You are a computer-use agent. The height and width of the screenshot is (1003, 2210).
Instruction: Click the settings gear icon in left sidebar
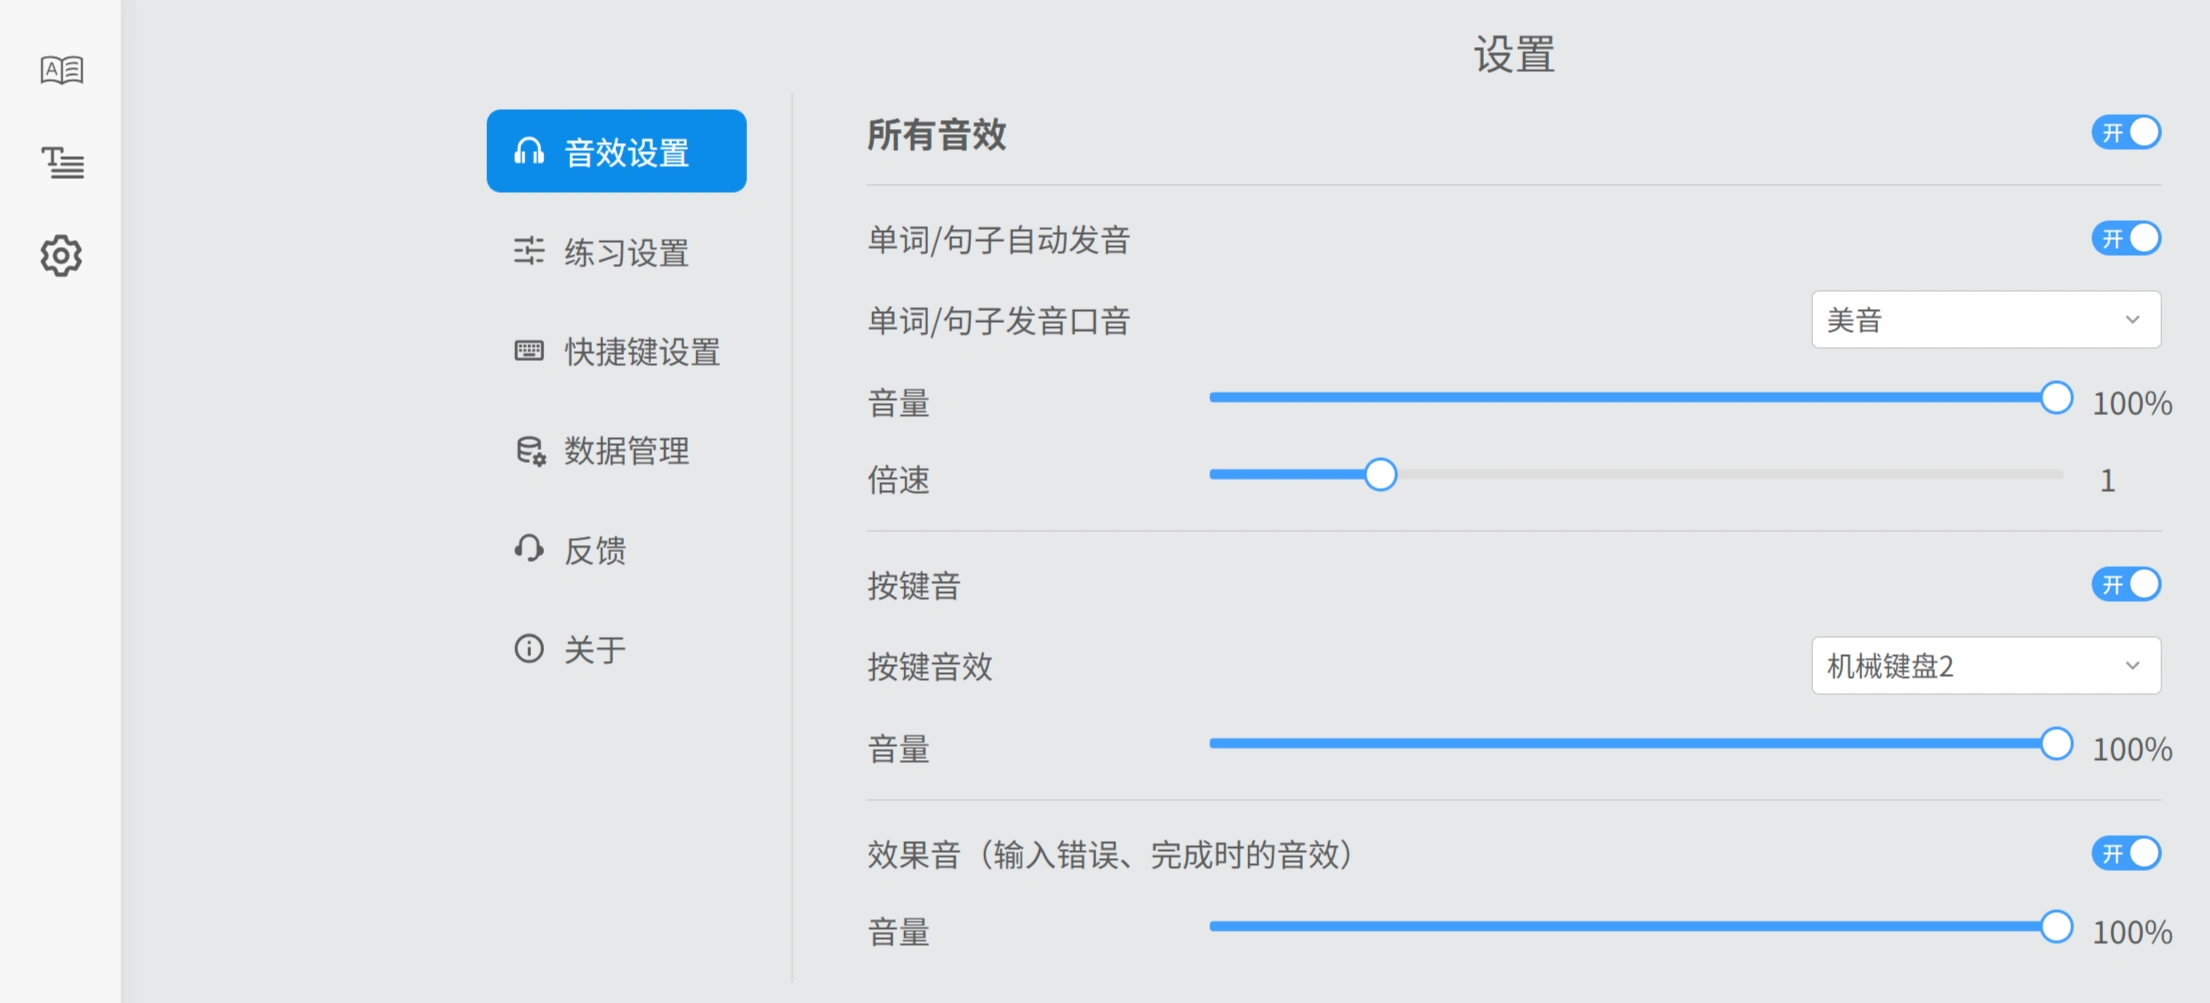pyautogui.click(x=61, y=256)
